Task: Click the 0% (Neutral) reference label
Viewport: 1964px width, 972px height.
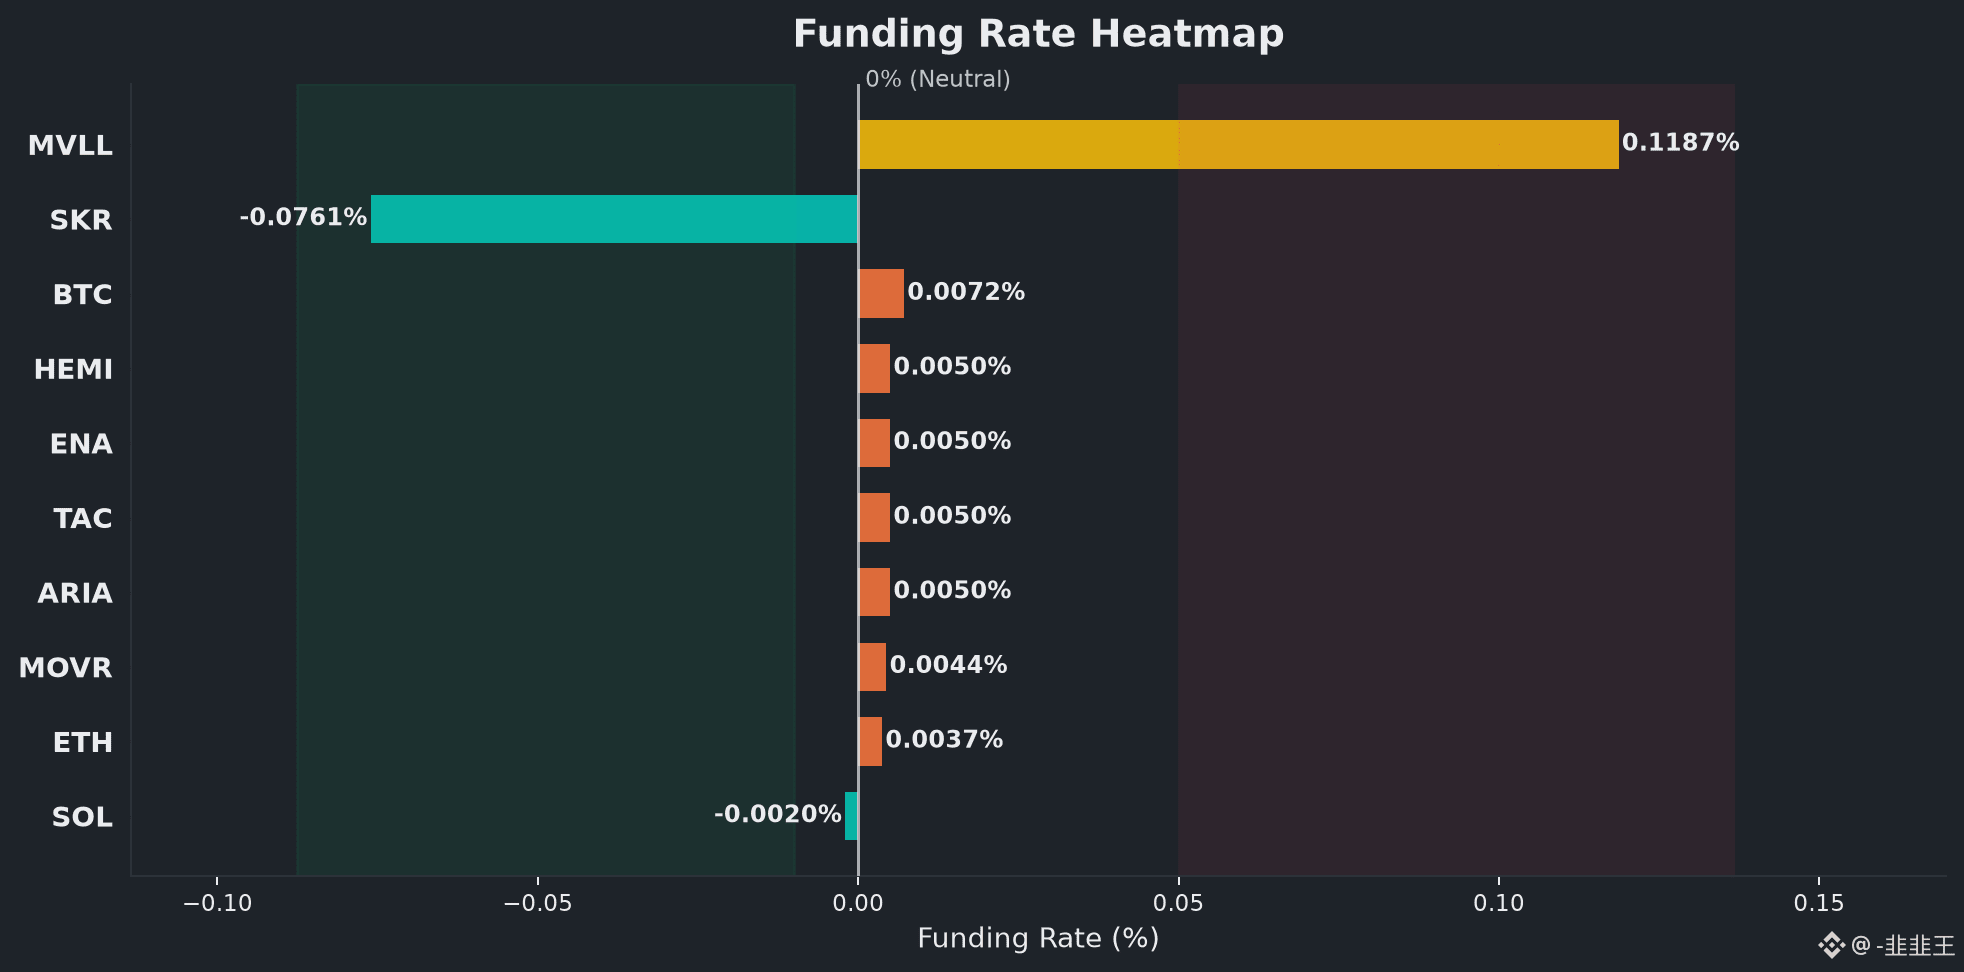Action: (x=938, y=79)
